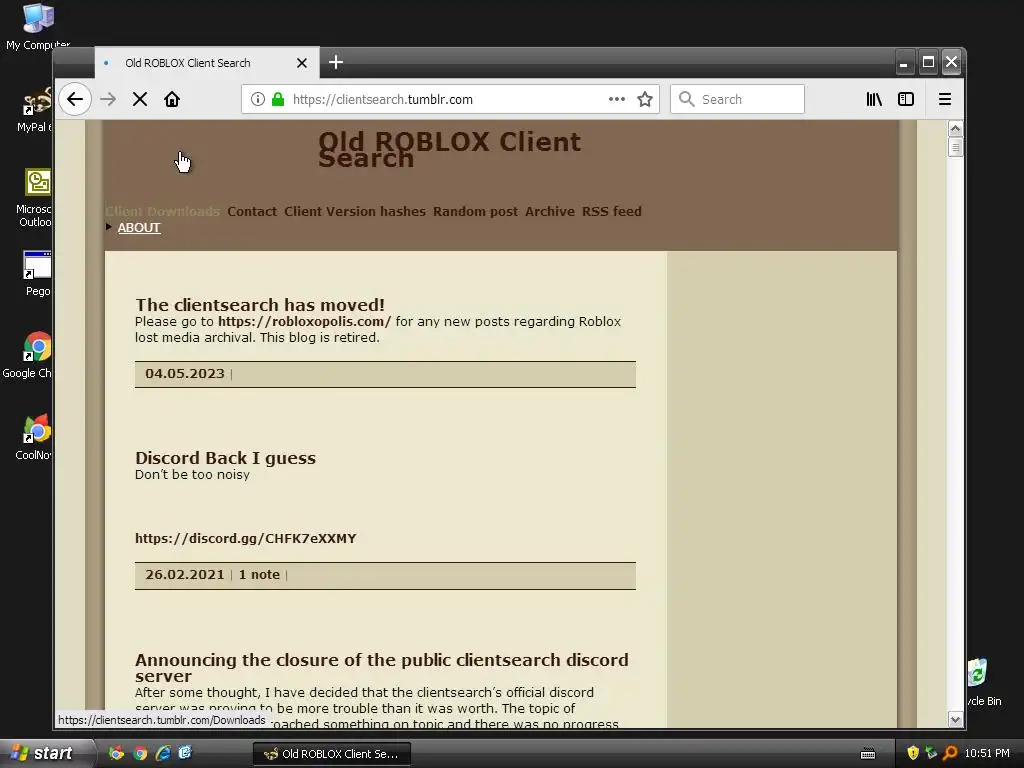Launch Internet Explorer from quick launch
Viewport: 1024px width, 768px height.
click(163, 753)
